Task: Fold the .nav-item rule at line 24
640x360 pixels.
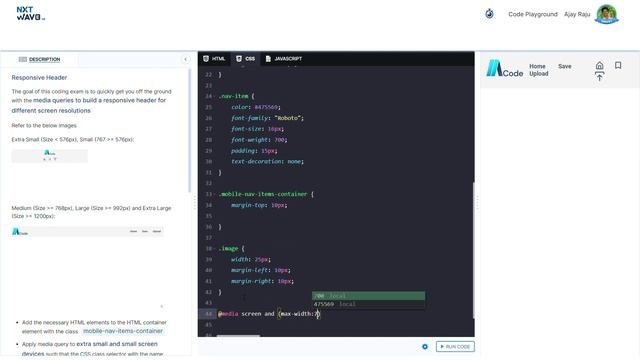Action: [x=215, y=96]
